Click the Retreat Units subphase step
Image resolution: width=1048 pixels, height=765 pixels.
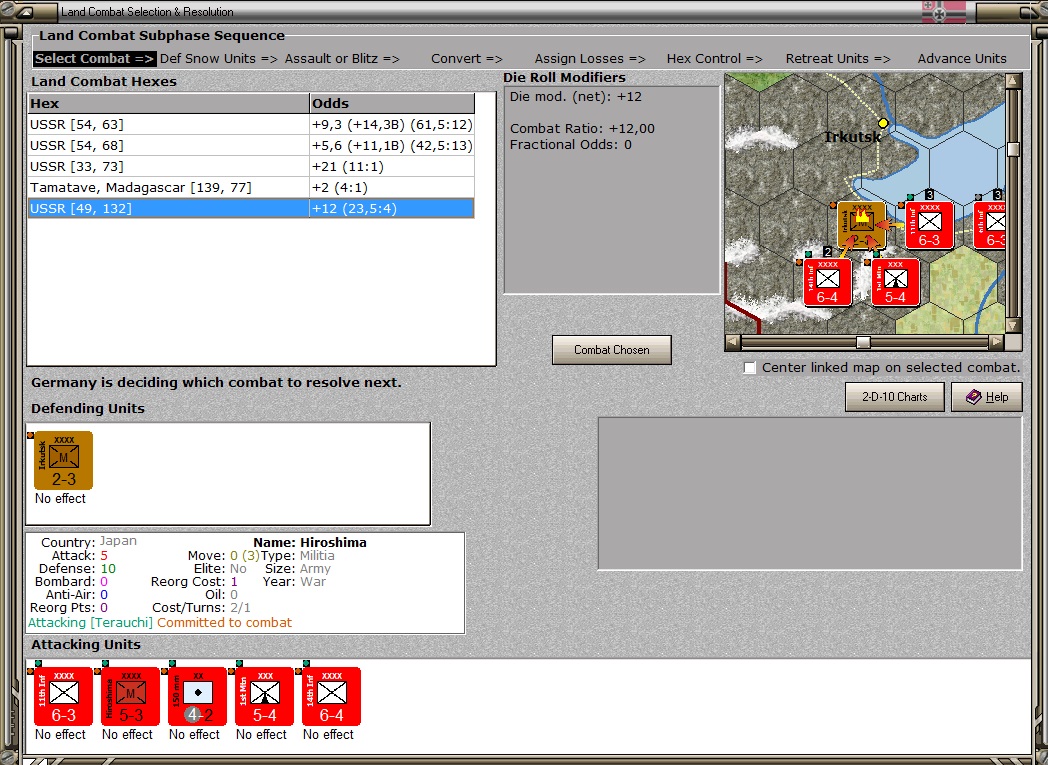coord(838,59)
